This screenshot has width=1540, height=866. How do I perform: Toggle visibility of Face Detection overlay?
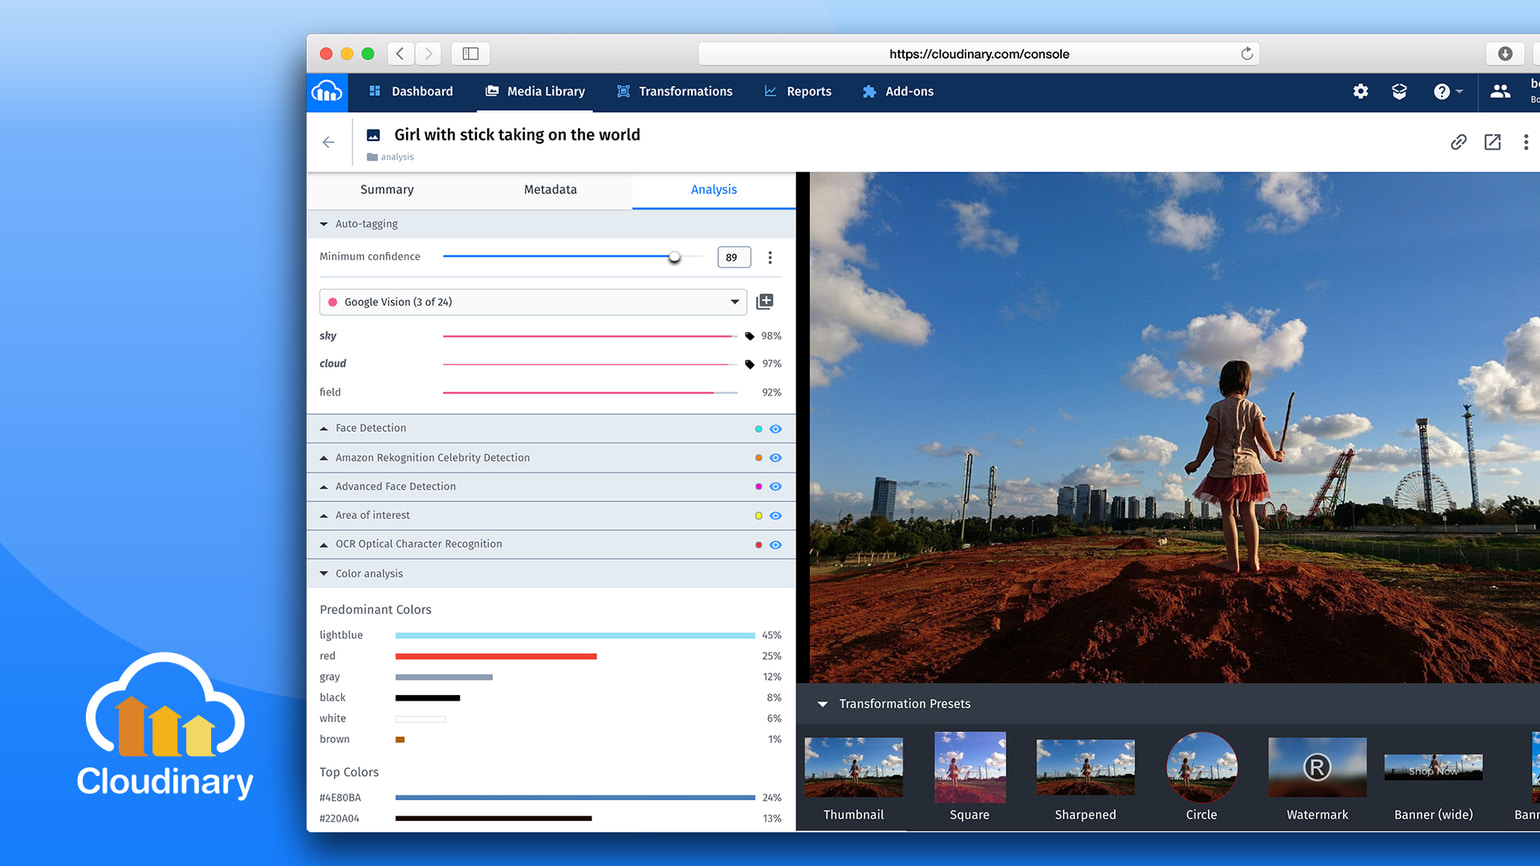coord(775,428)
